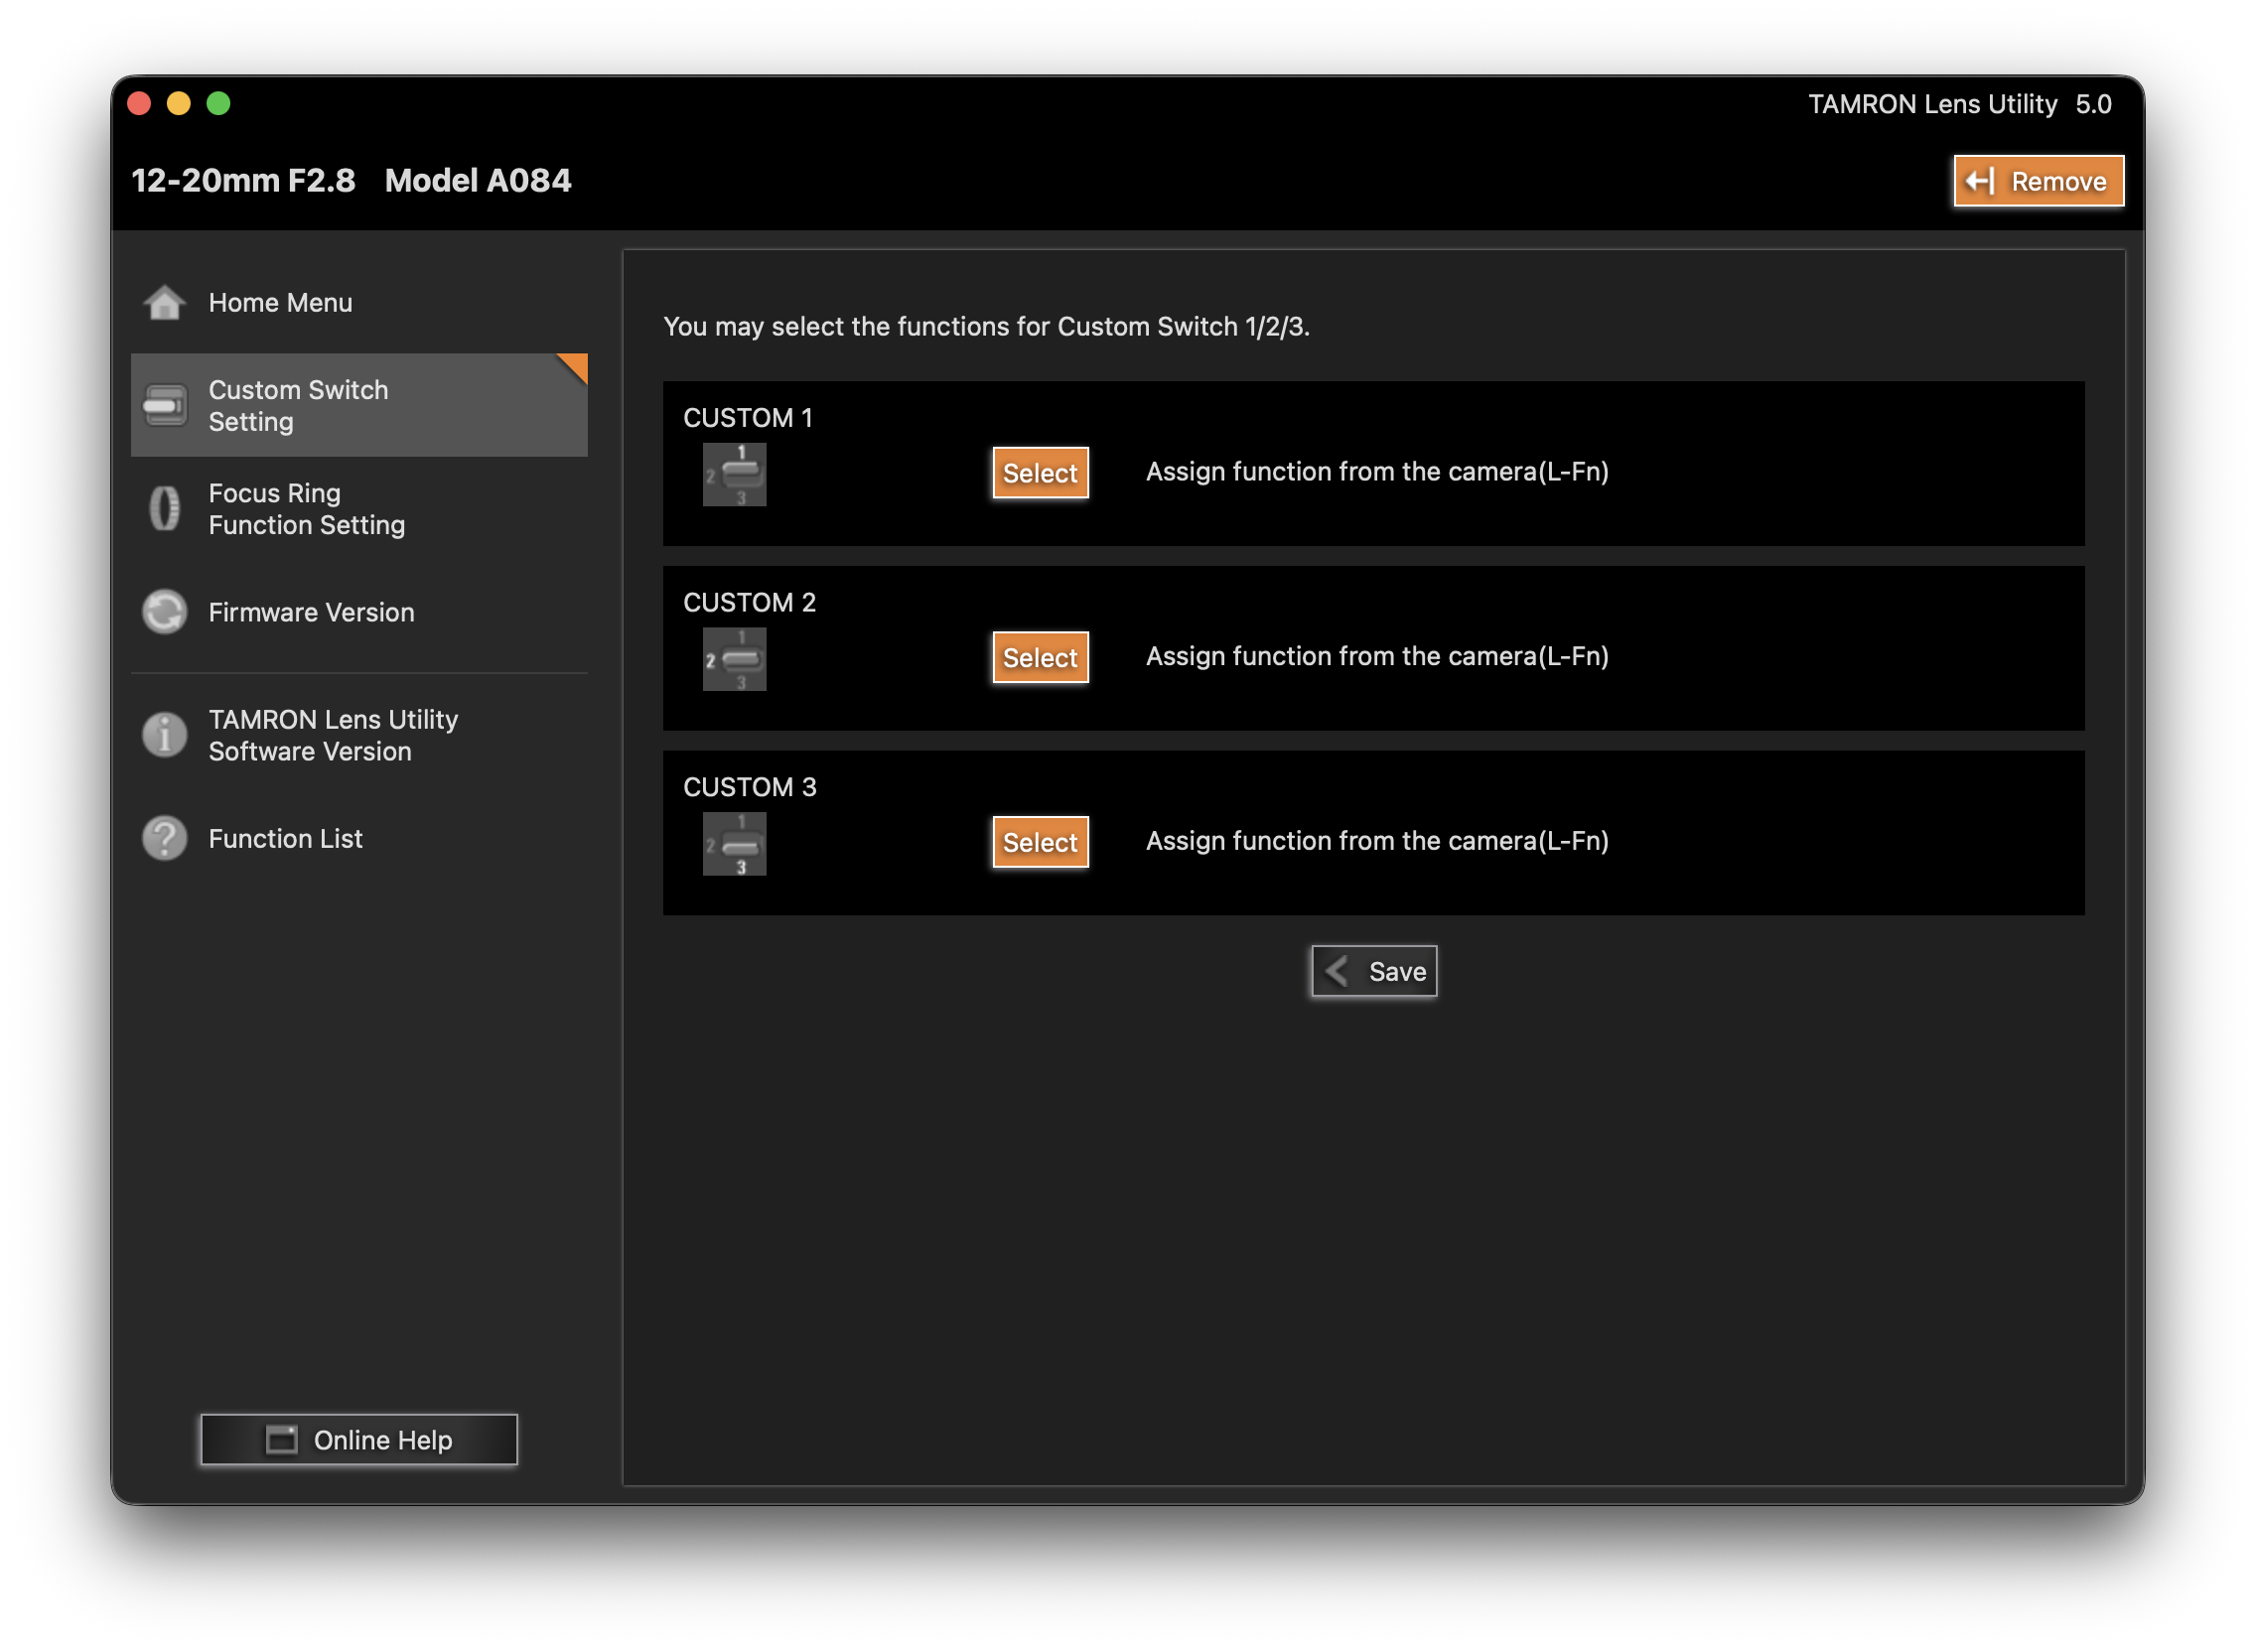Select a function for CUSTOM 1

click(x=1040, y=473)
